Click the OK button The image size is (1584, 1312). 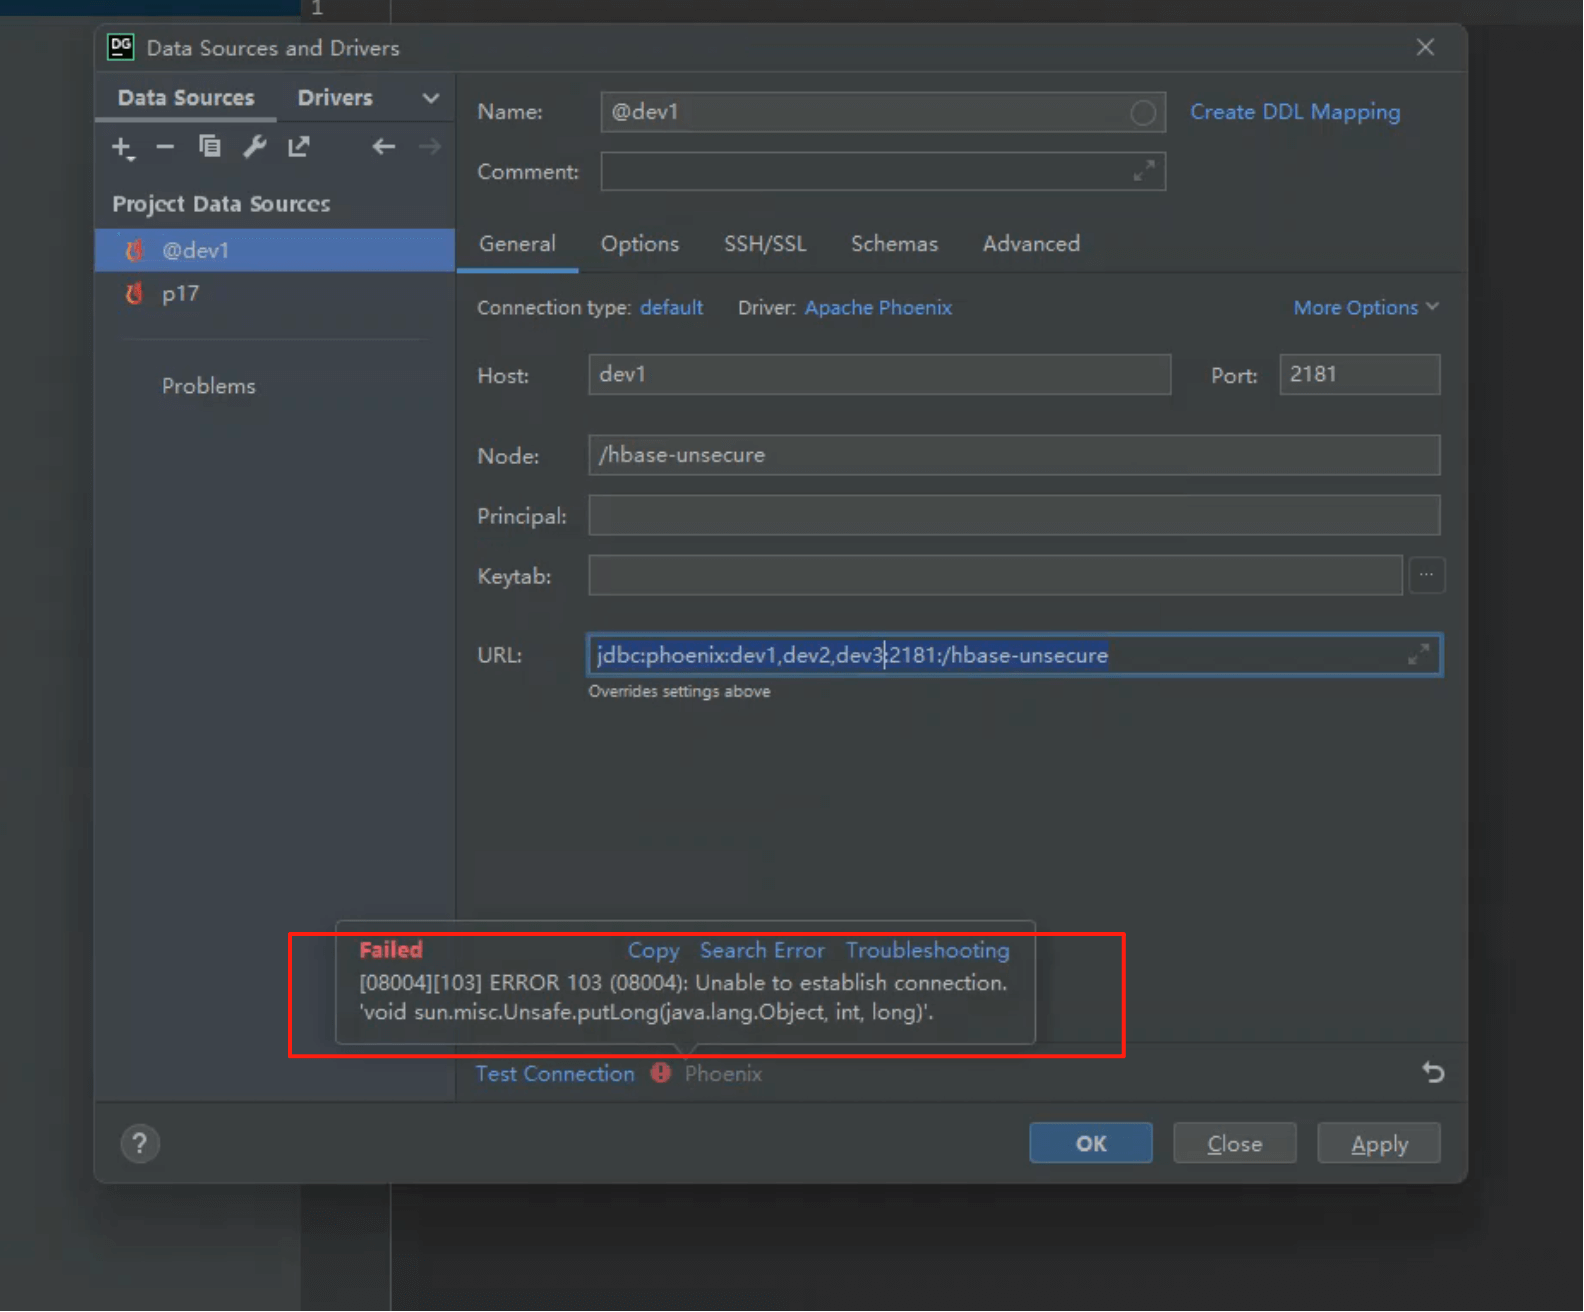tap(1091, 1143)
